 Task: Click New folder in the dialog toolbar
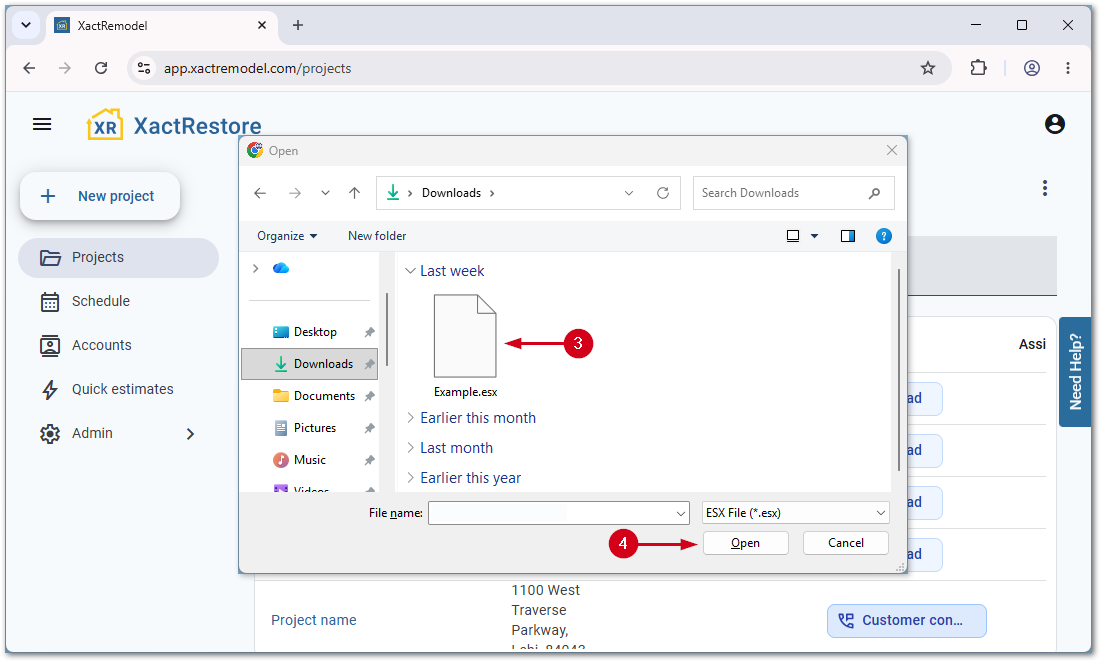click(377, 236)
